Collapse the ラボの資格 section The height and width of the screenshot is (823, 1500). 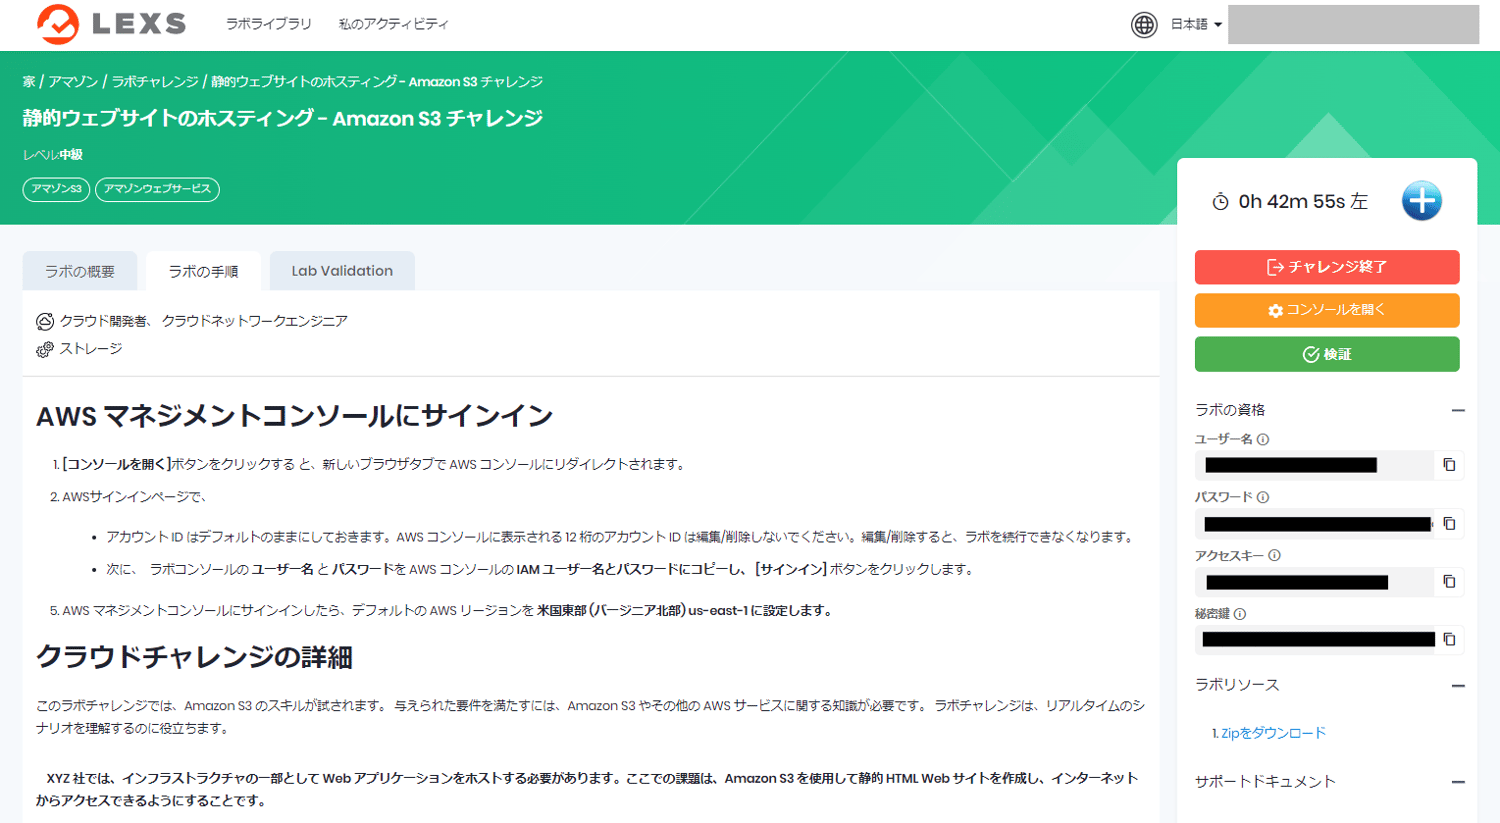[1458, 410]
